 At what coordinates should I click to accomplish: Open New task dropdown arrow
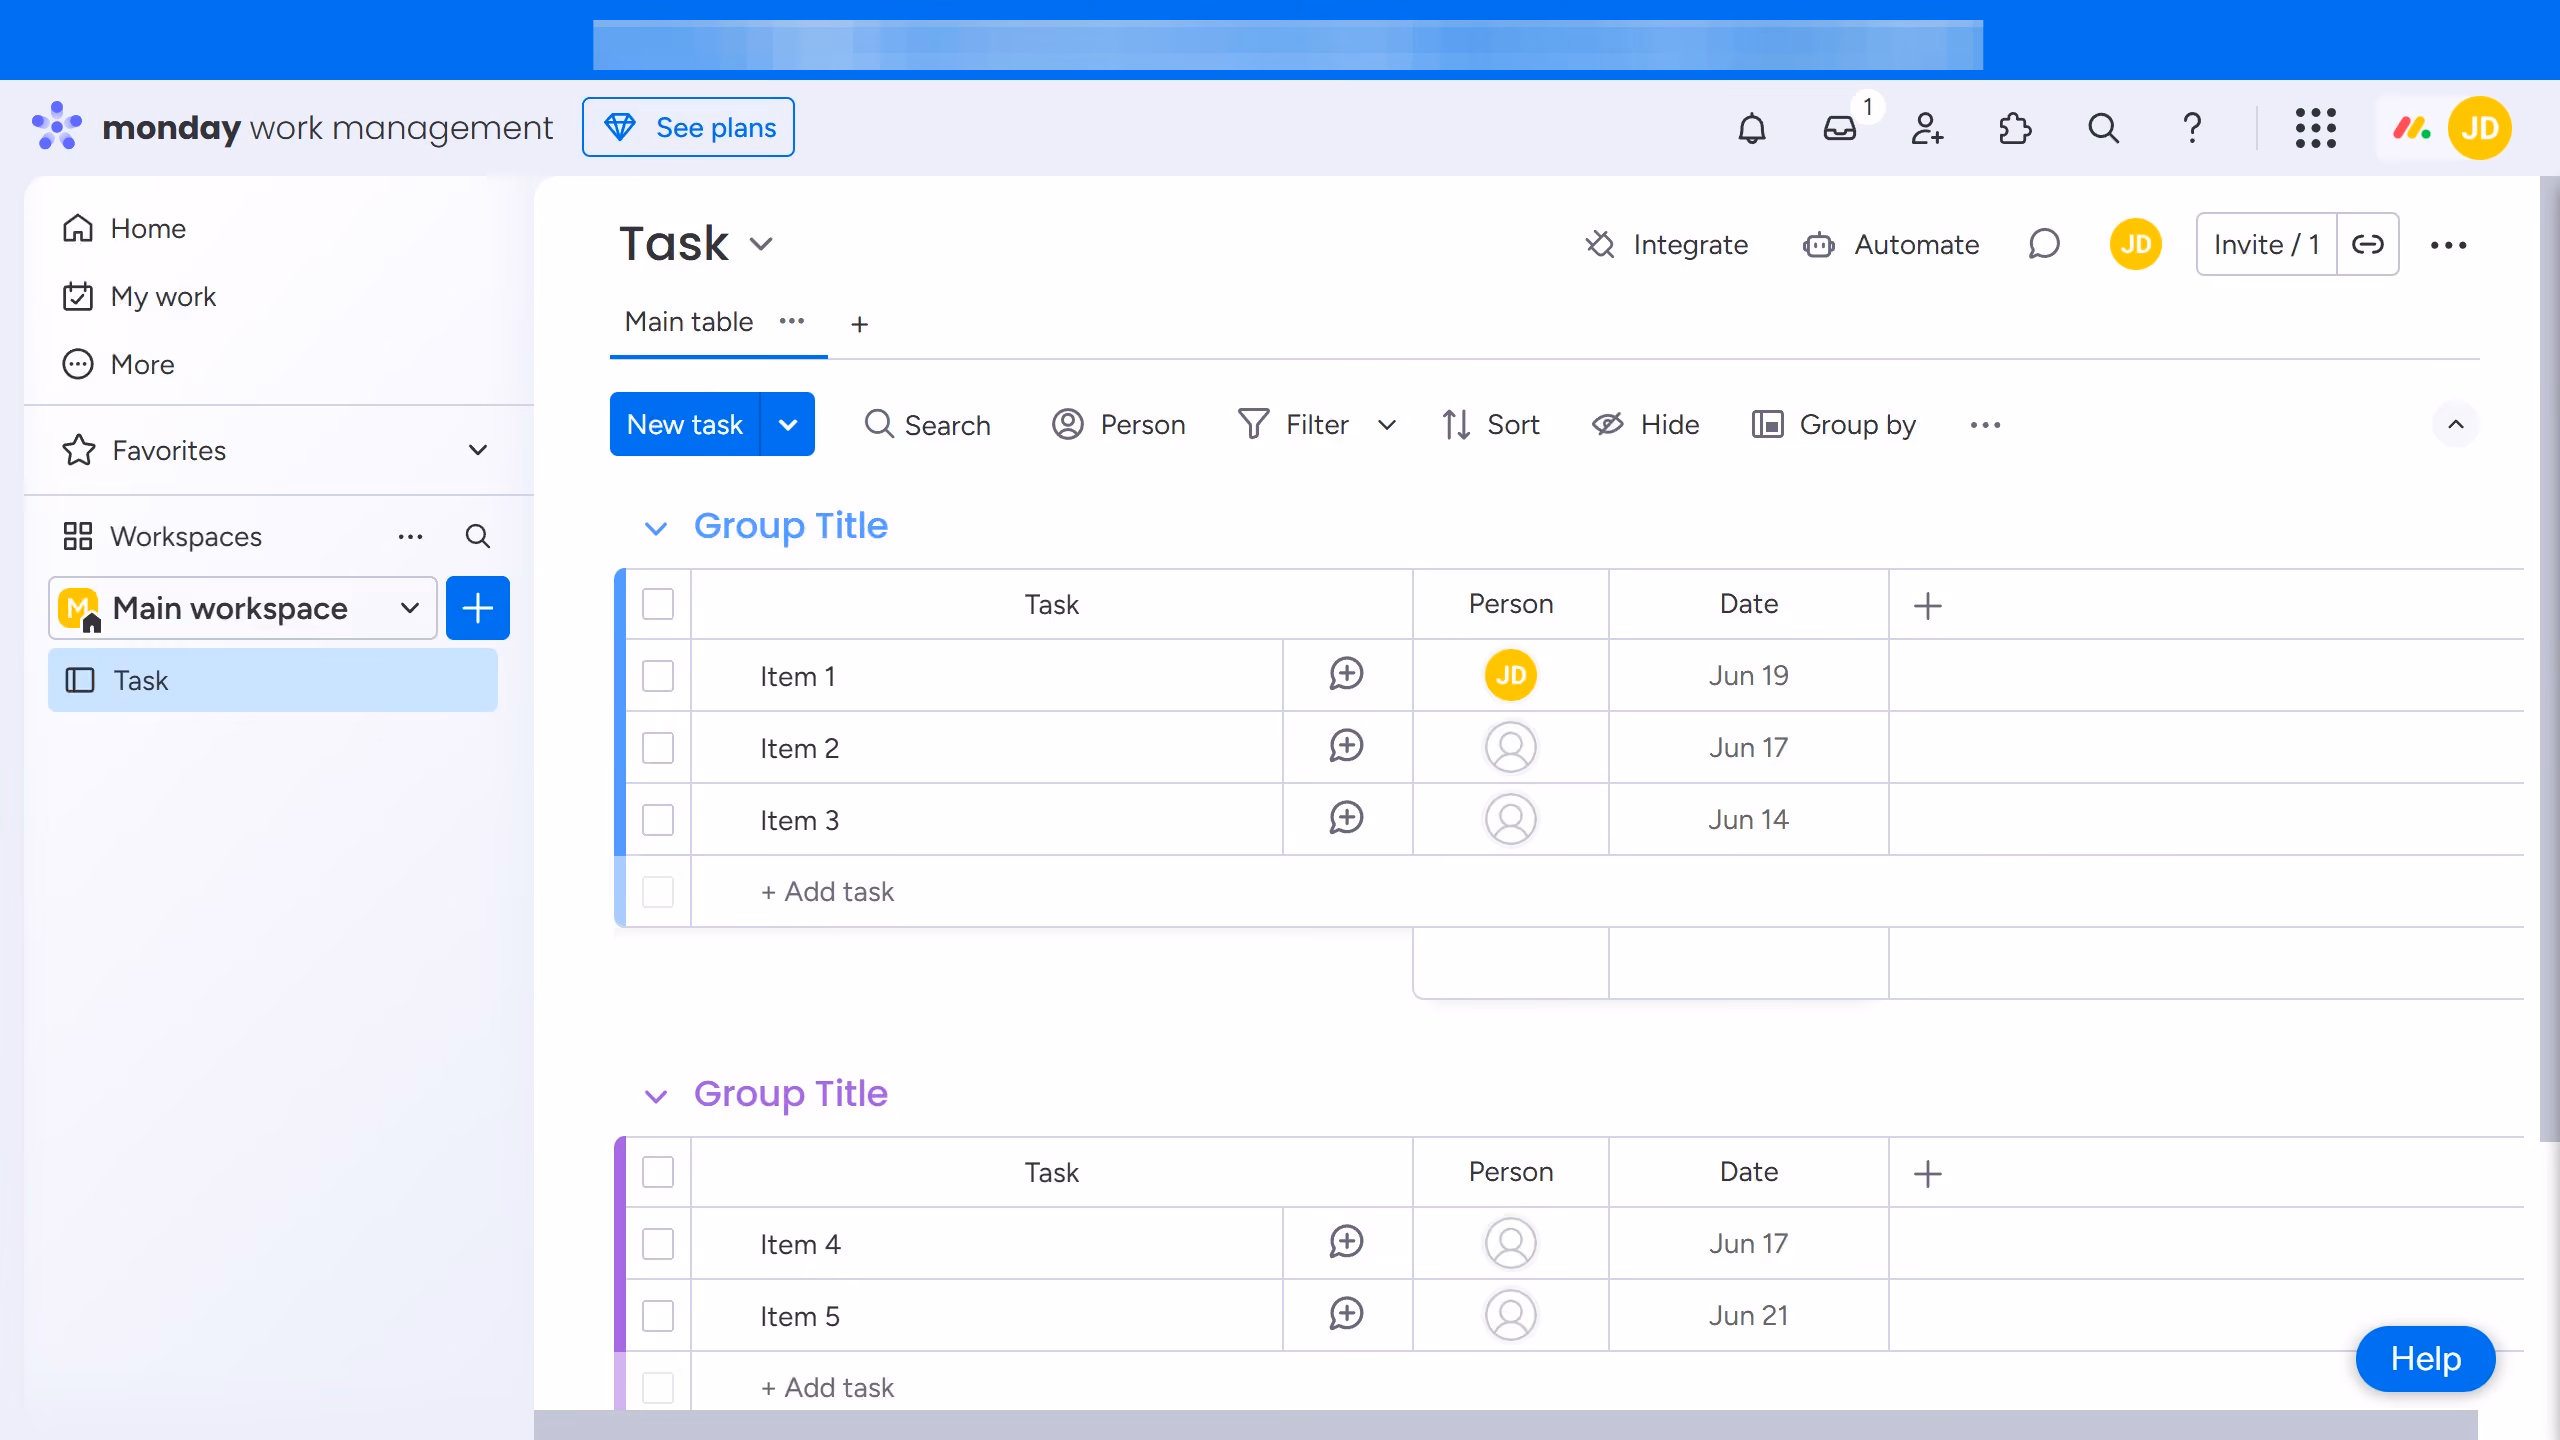point(788,424)
